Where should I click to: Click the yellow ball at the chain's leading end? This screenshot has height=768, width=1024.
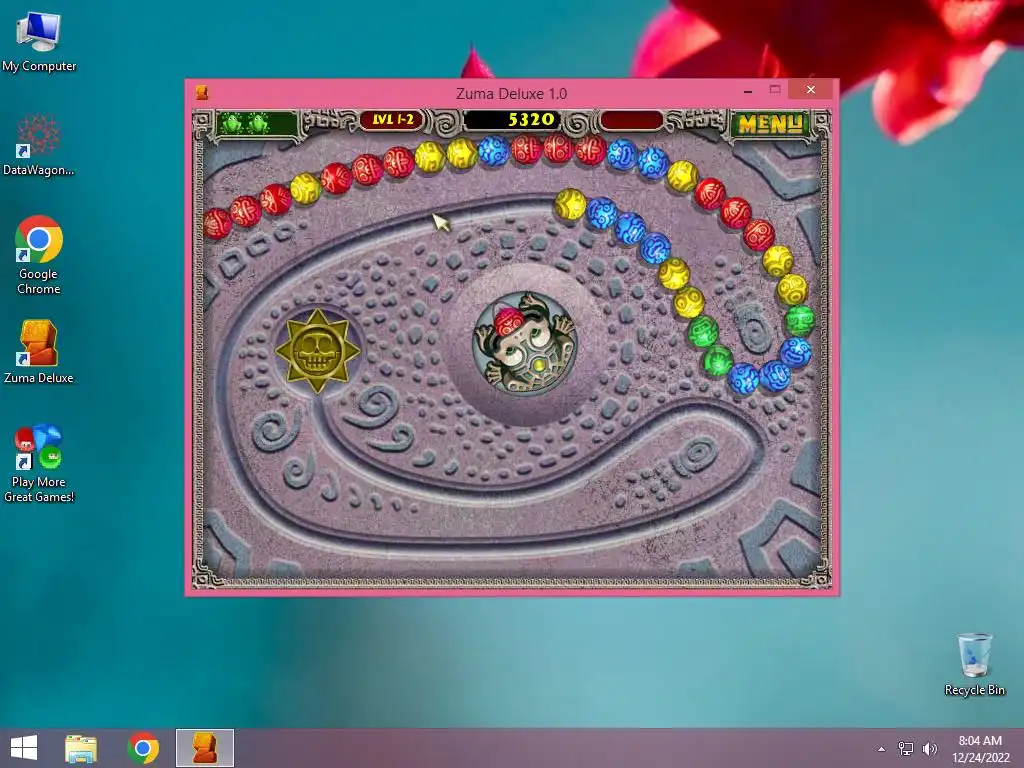coord(570,204)
